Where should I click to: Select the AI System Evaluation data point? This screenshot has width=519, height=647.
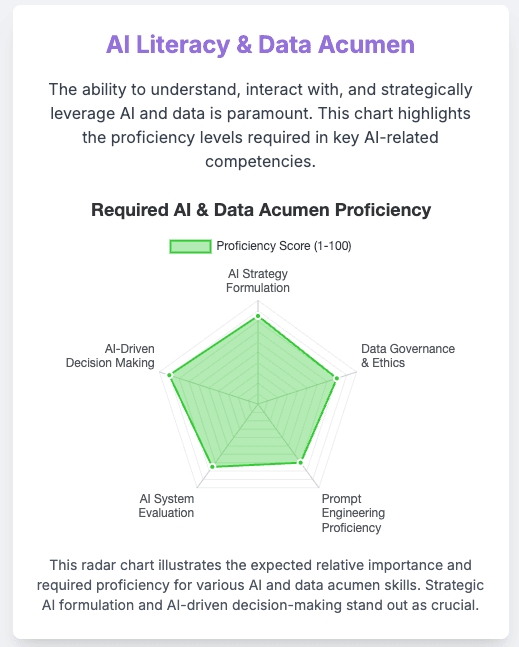[x=212, y=467]
